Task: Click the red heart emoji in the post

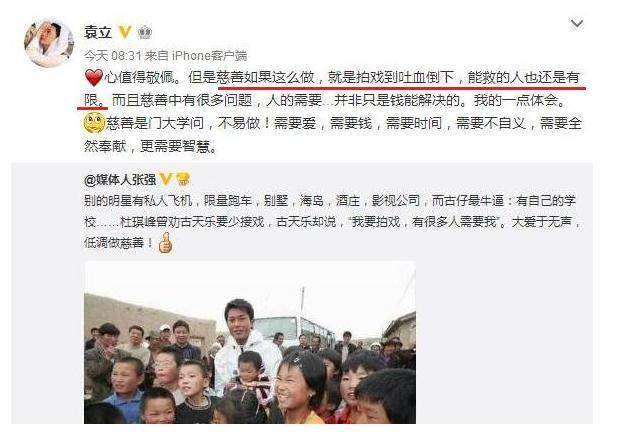Action: [94, 77]
